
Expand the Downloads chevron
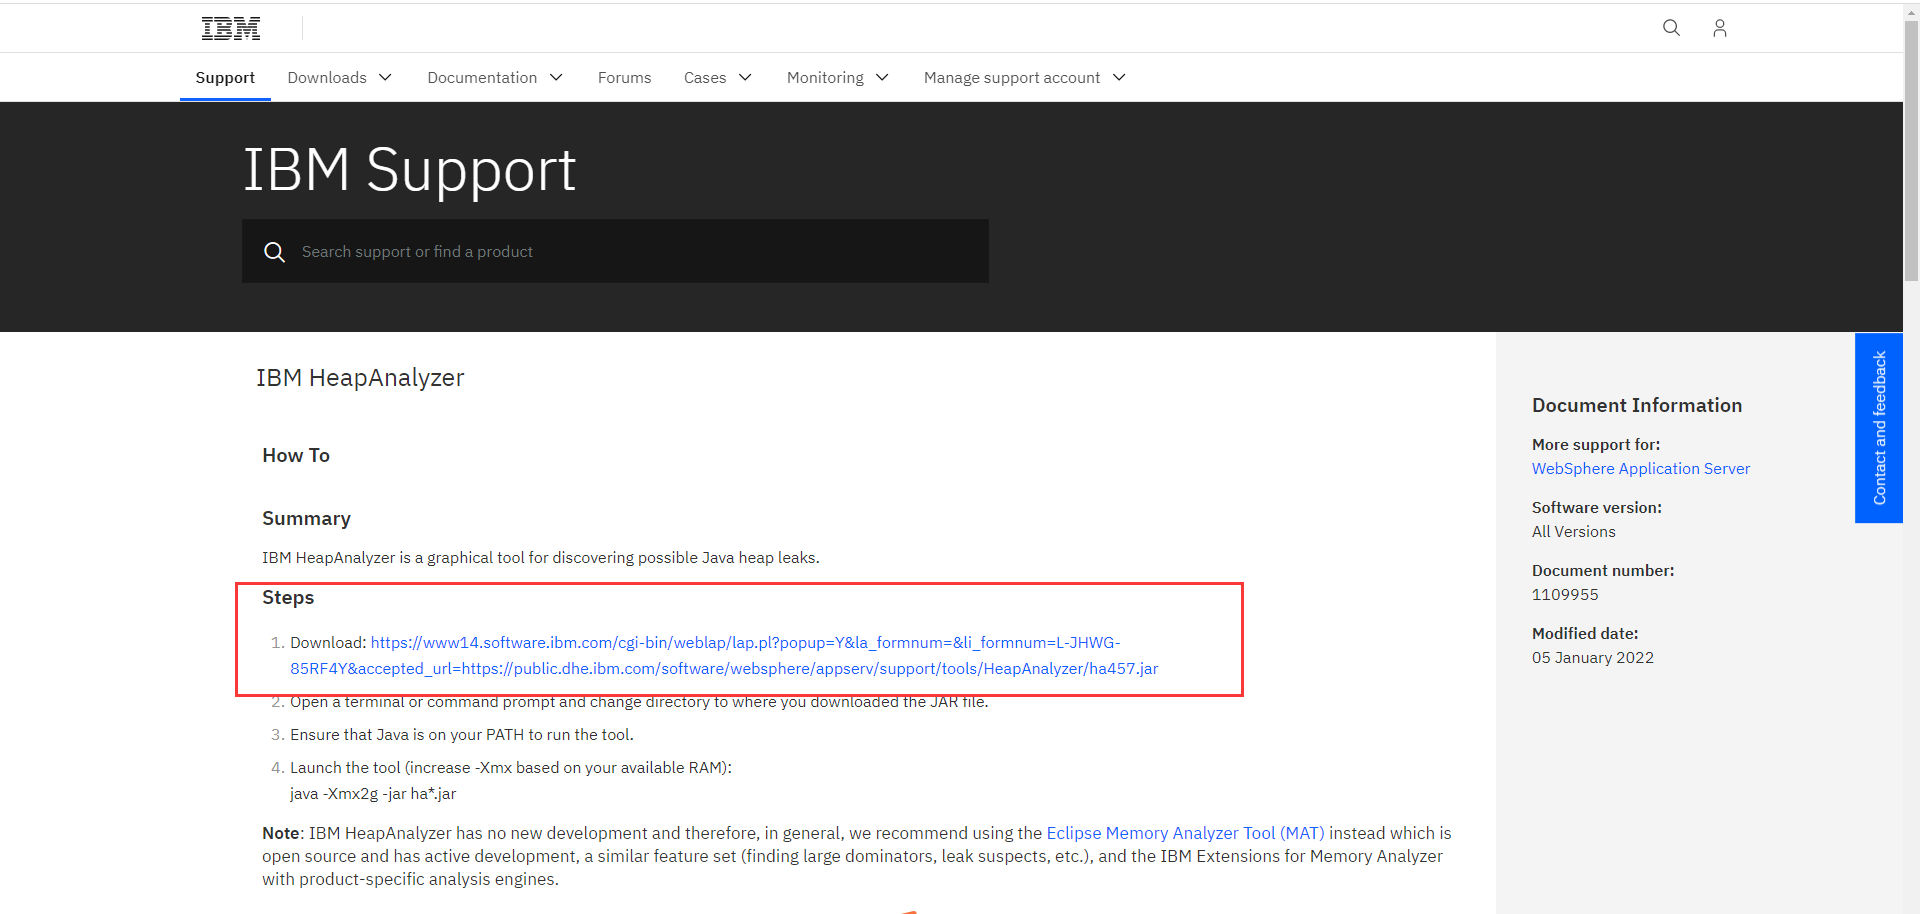(385, 78)
